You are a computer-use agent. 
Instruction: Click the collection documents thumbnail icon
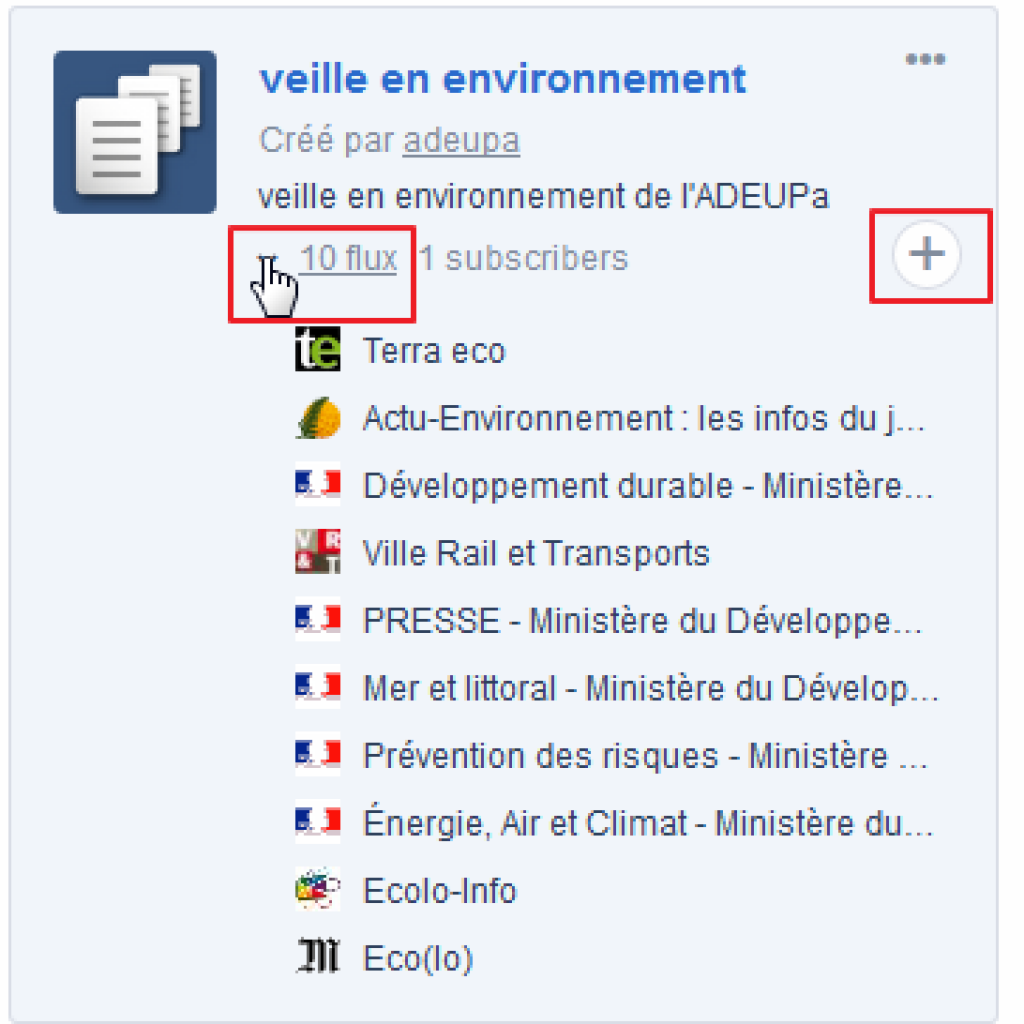pyautogui.click(x=134, y=132)
